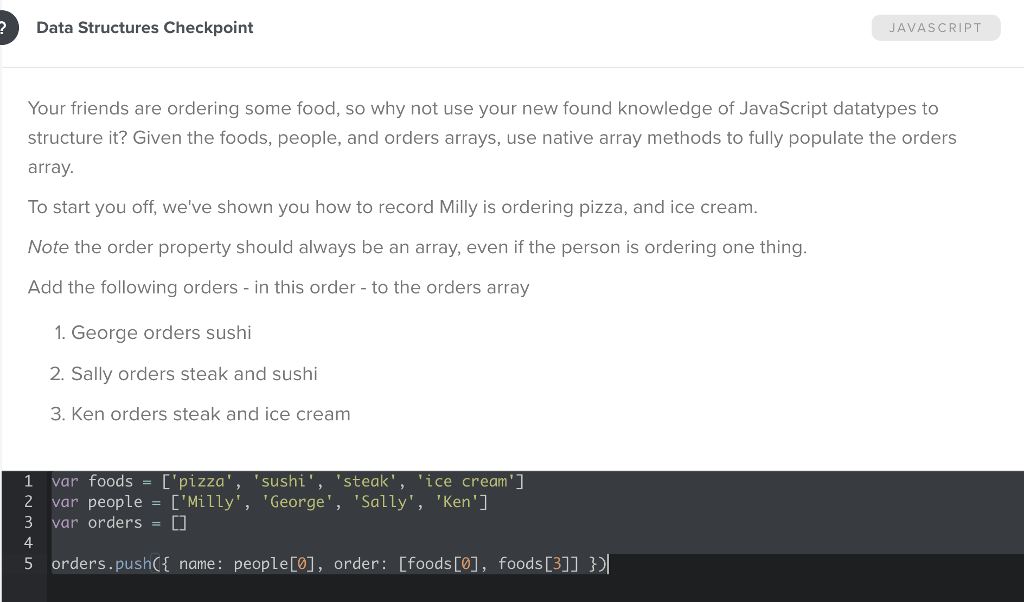Viewport: 1024px width, 602px height.
Task: Click the push method call on line 5
Action: 133,563
